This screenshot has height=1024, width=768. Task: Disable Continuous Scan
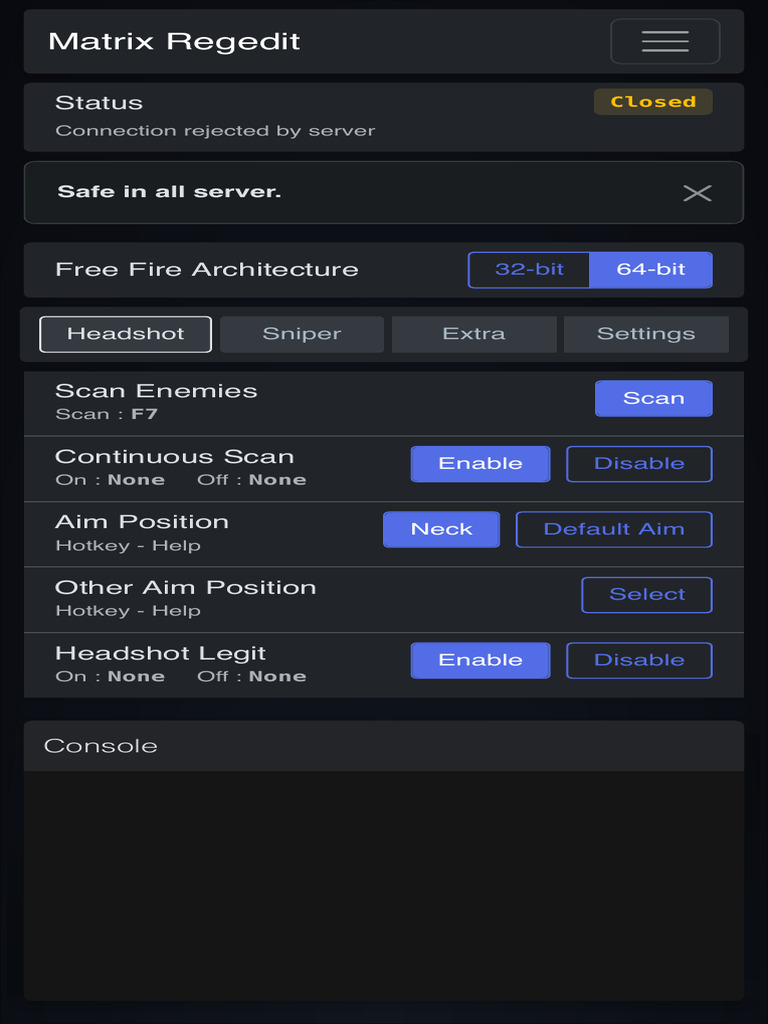coord(639,464)
